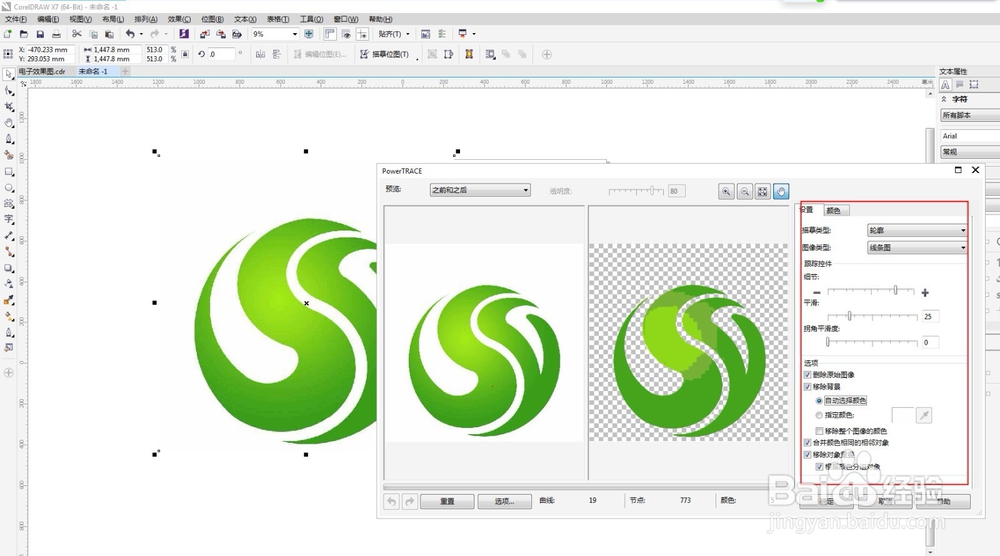The width and height of the screenshot is (1000, 556).
Task: Click the Import icon
Action: [204, 34]
